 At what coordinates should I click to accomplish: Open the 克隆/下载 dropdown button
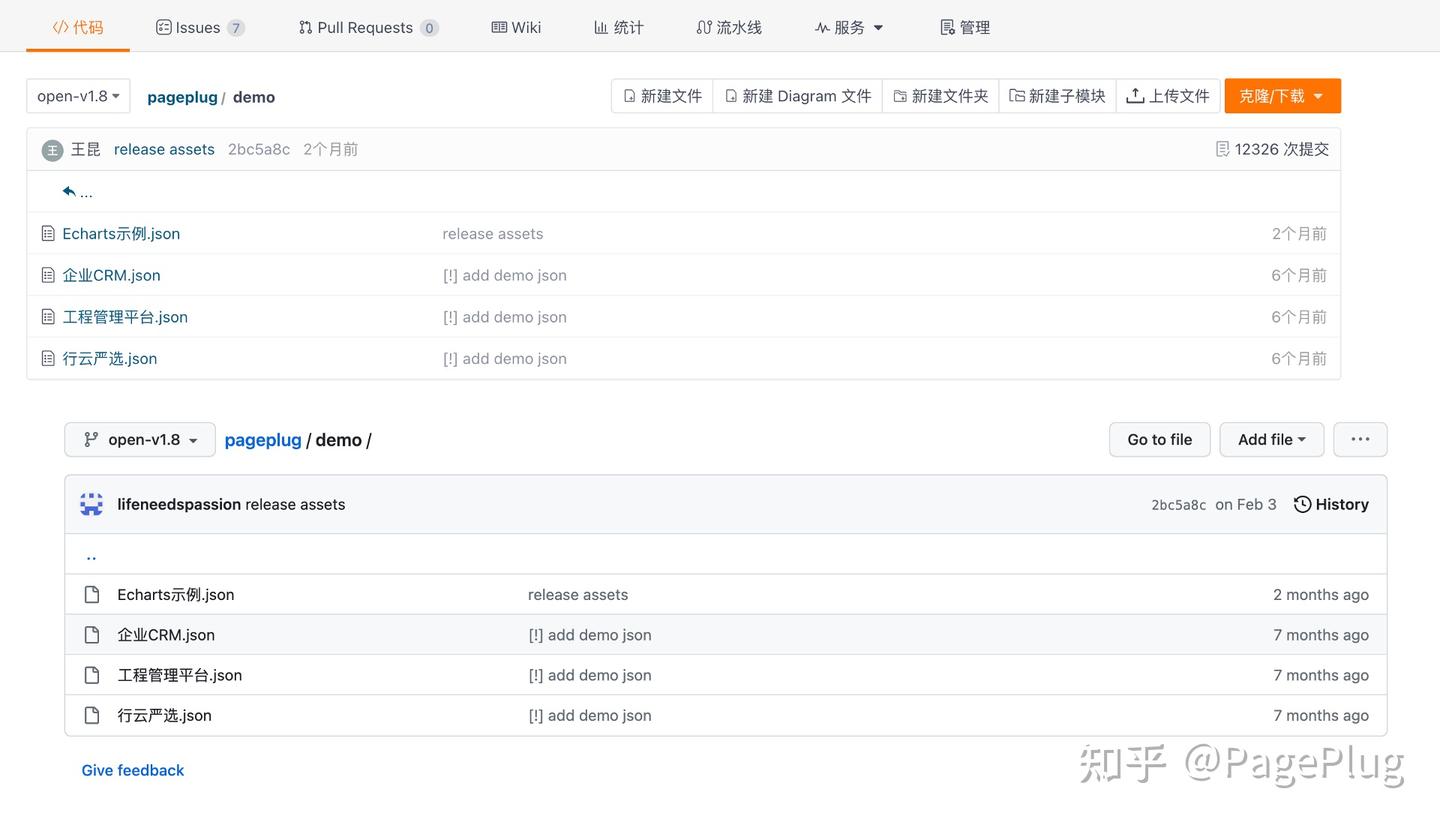[1282, 96]
